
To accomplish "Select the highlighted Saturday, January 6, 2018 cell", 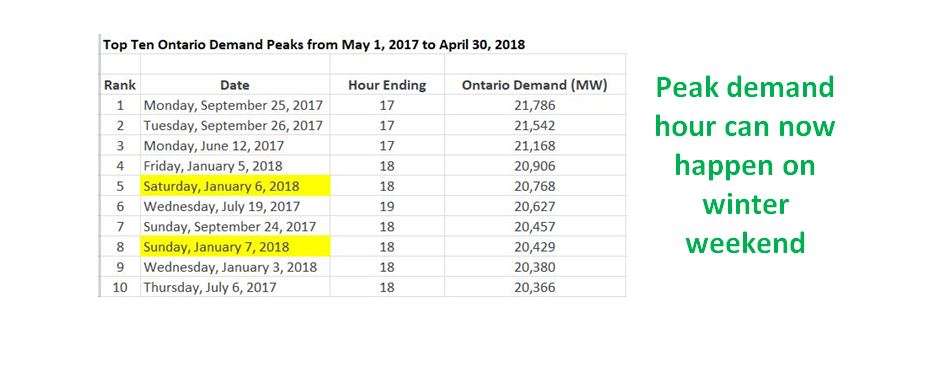I will pos(235,186).
